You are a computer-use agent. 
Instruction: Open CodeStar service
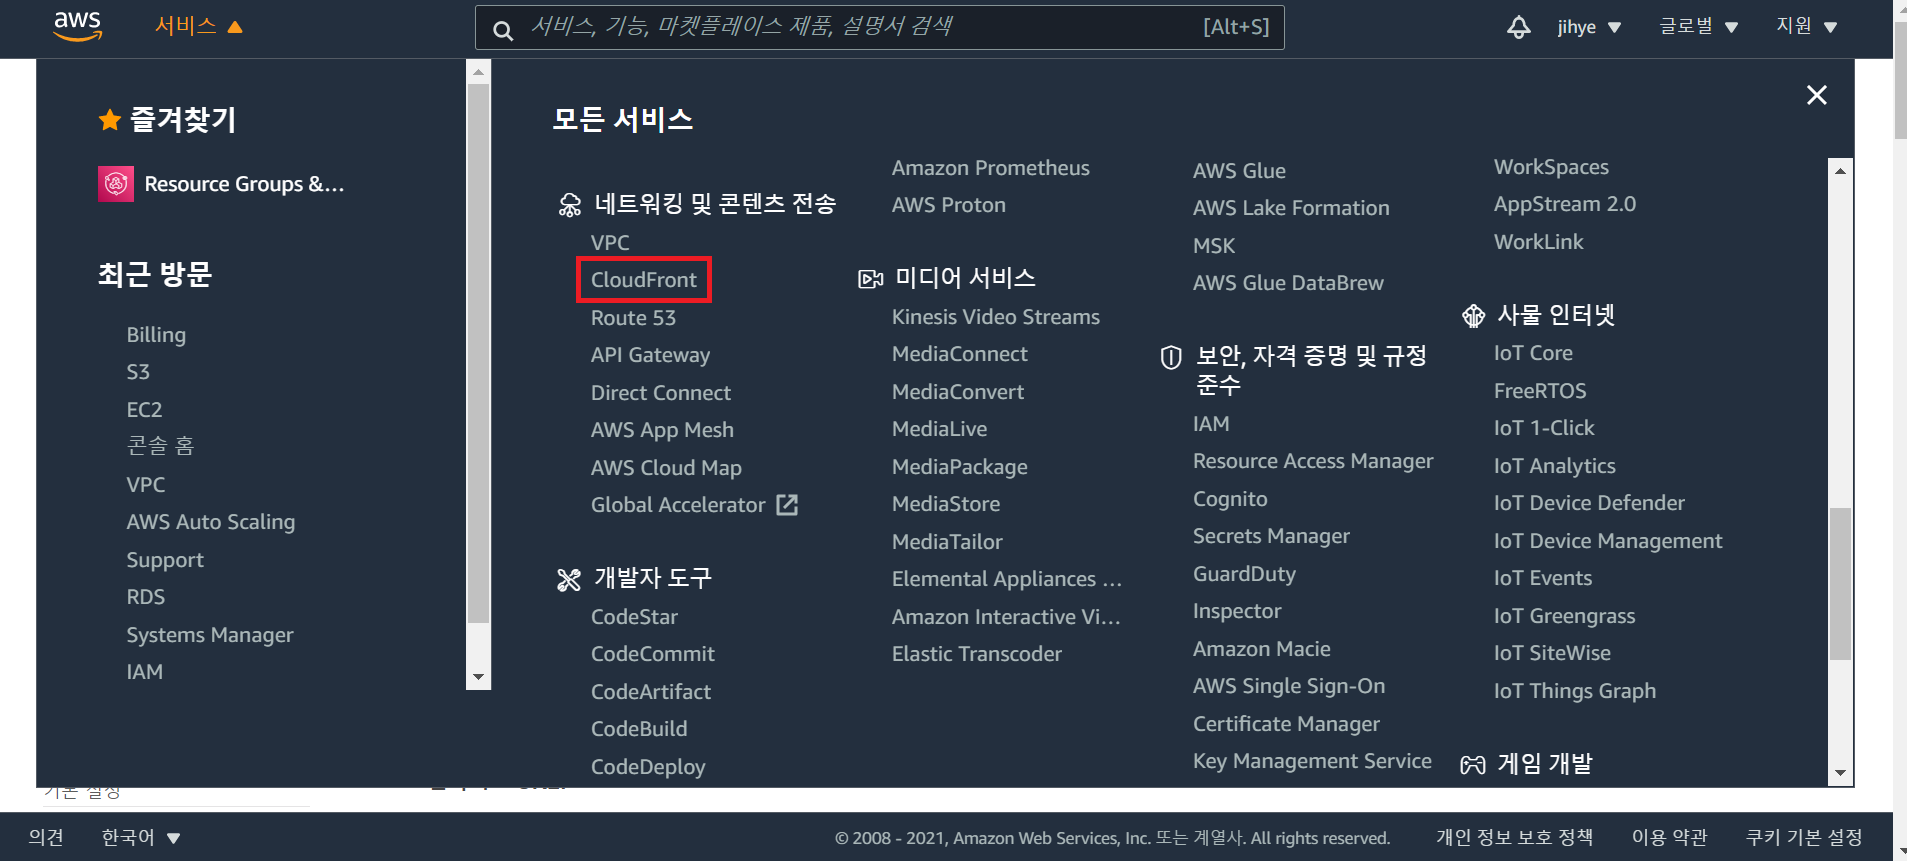pyautogui.click(x=634, y=617)
